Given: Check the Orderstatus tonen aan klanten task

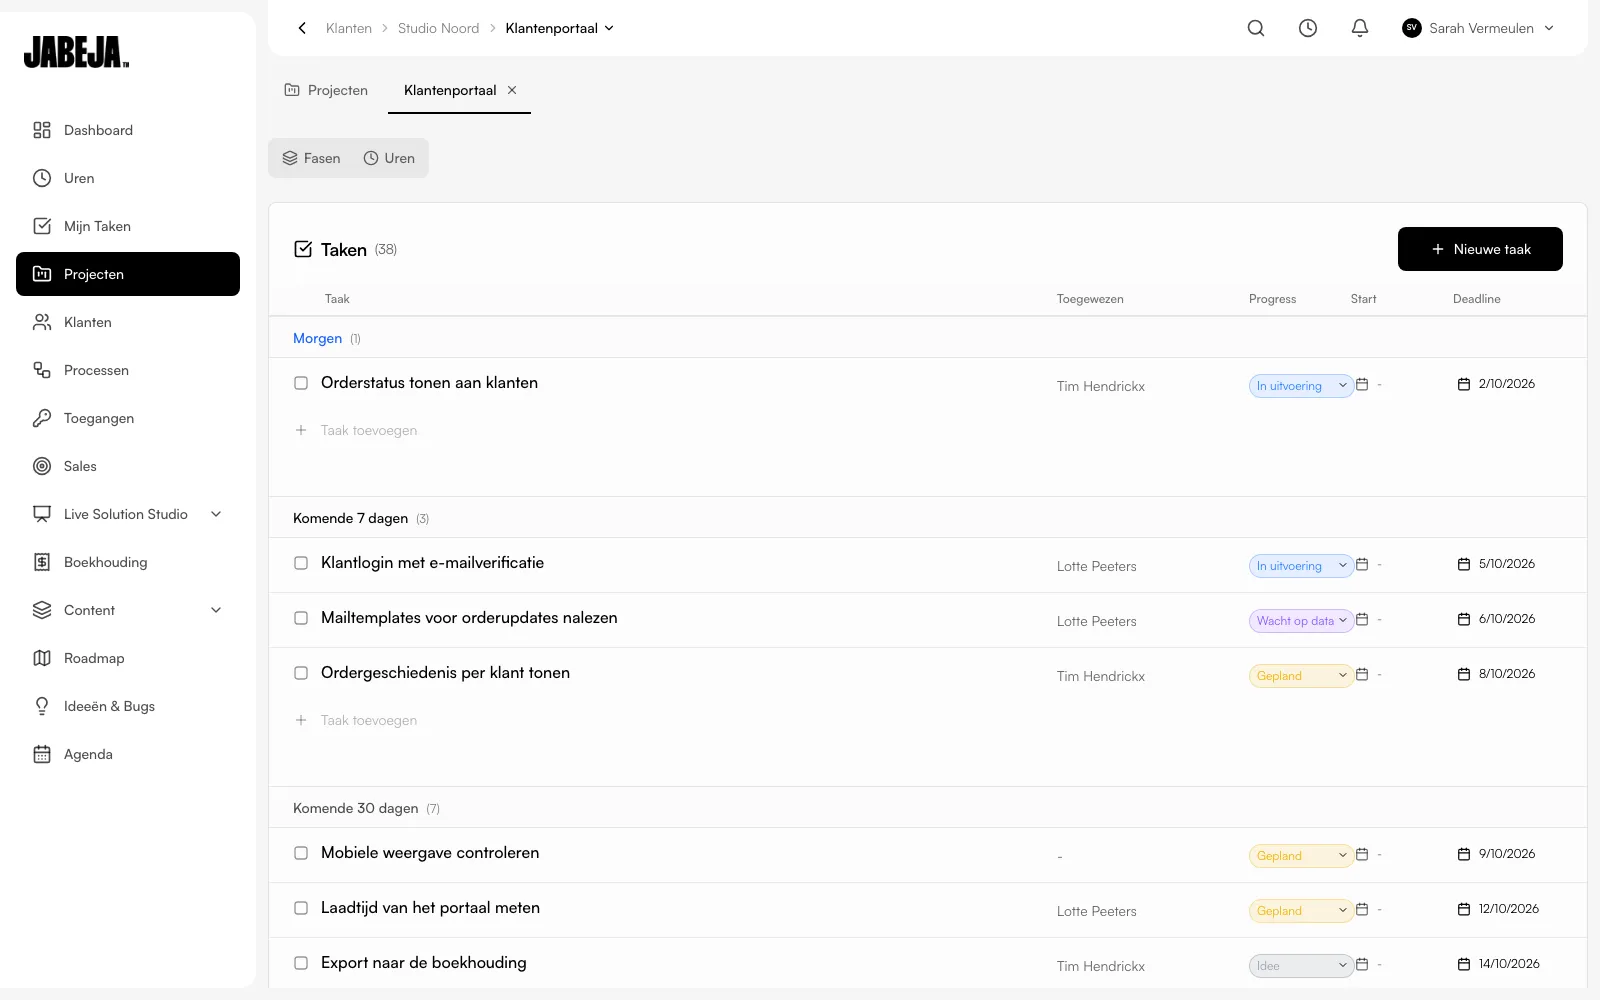Looking at the screenshot, I should click(301, 383).
